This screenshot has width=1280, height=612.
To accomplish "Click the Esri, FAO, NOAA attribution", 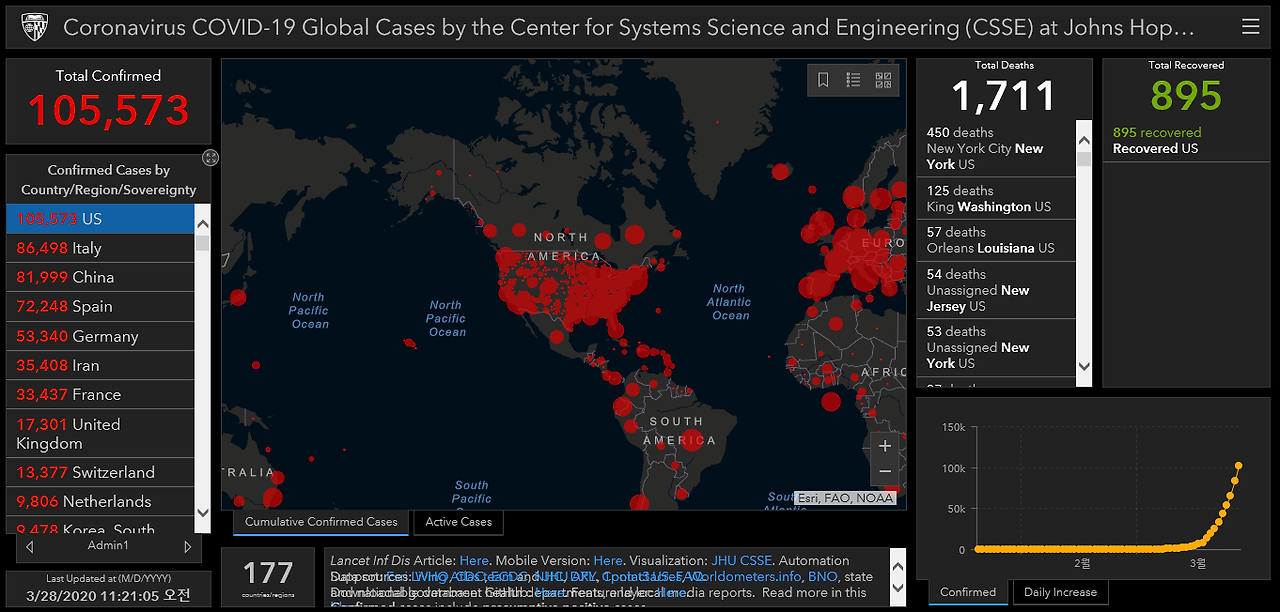I will (845, 497).
